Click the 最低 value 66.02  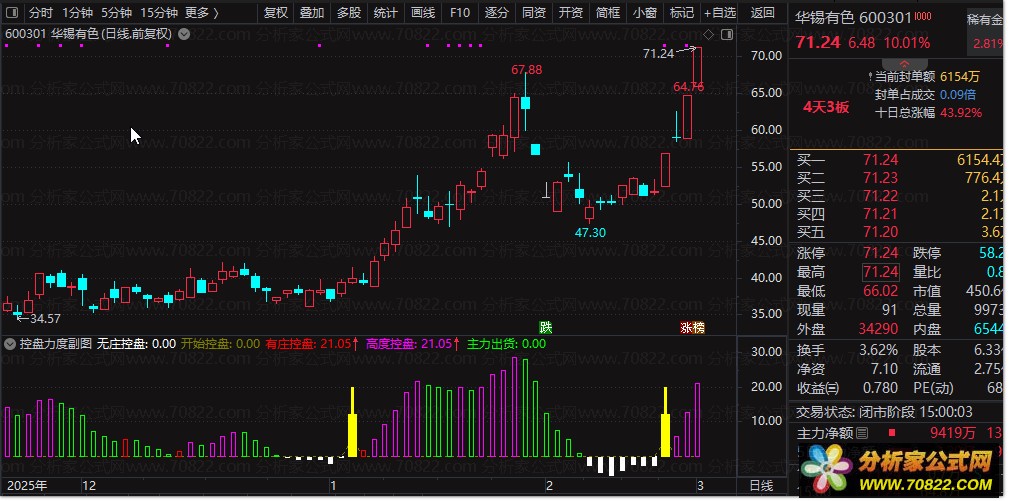[x=881, y=291]
